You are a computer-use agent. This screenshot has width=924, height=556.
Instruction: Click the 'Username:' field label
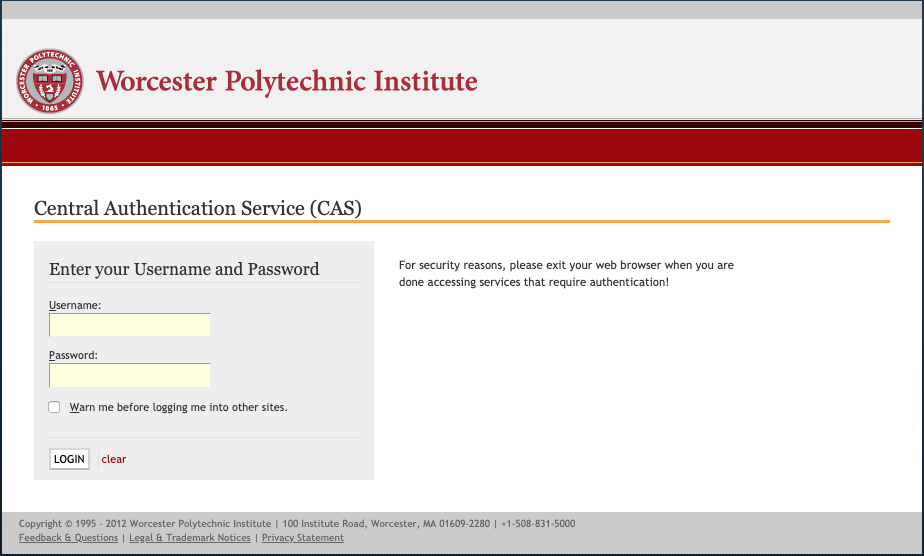tap(75, 305)
